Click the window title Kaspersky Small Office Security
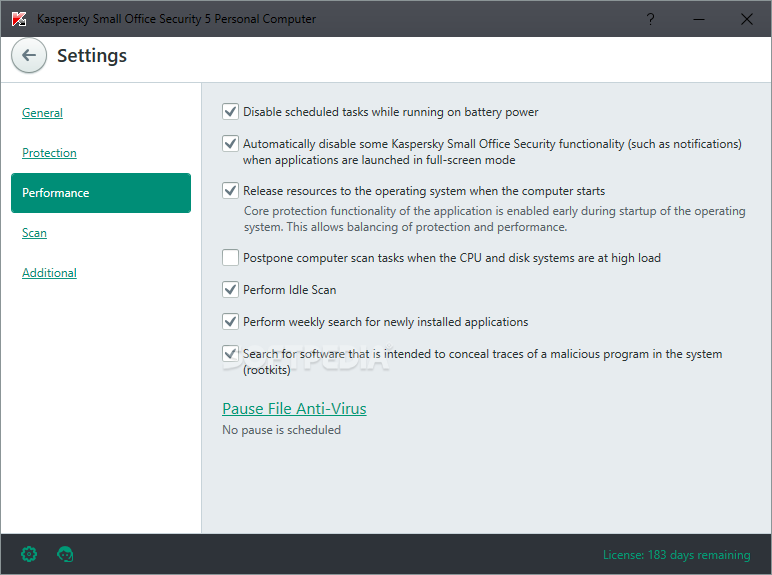The height and width of the screenshot is (575, 772). 176,19
